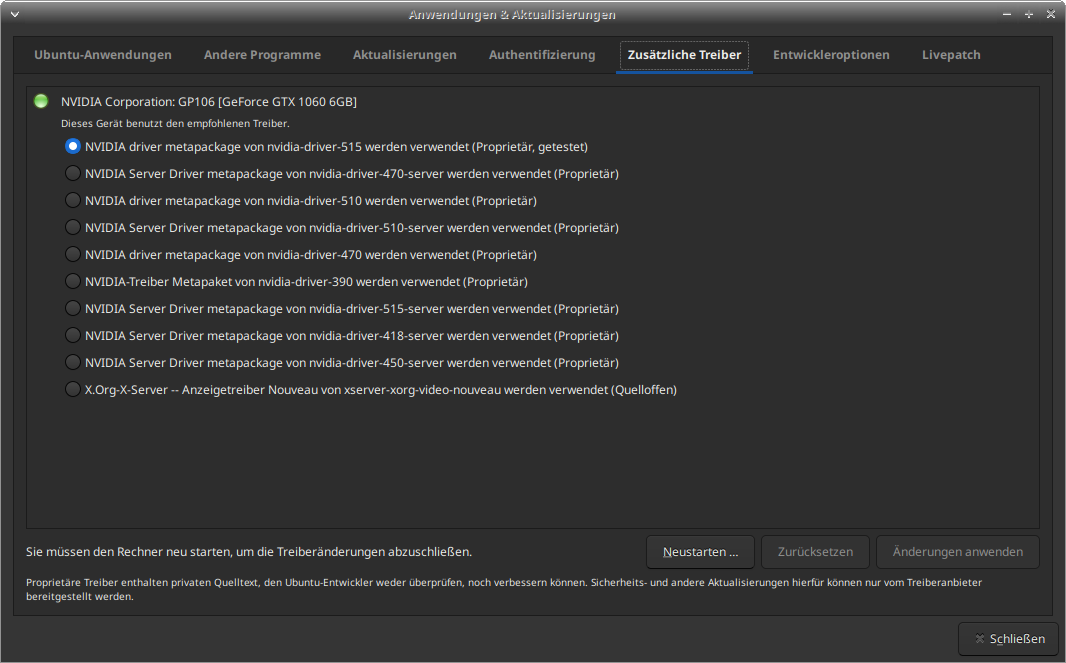Click the 'Proprietäre Treiber enthalten privaten Quelltext' notice
Screen dimensions: 1066x663
(504, 590)
